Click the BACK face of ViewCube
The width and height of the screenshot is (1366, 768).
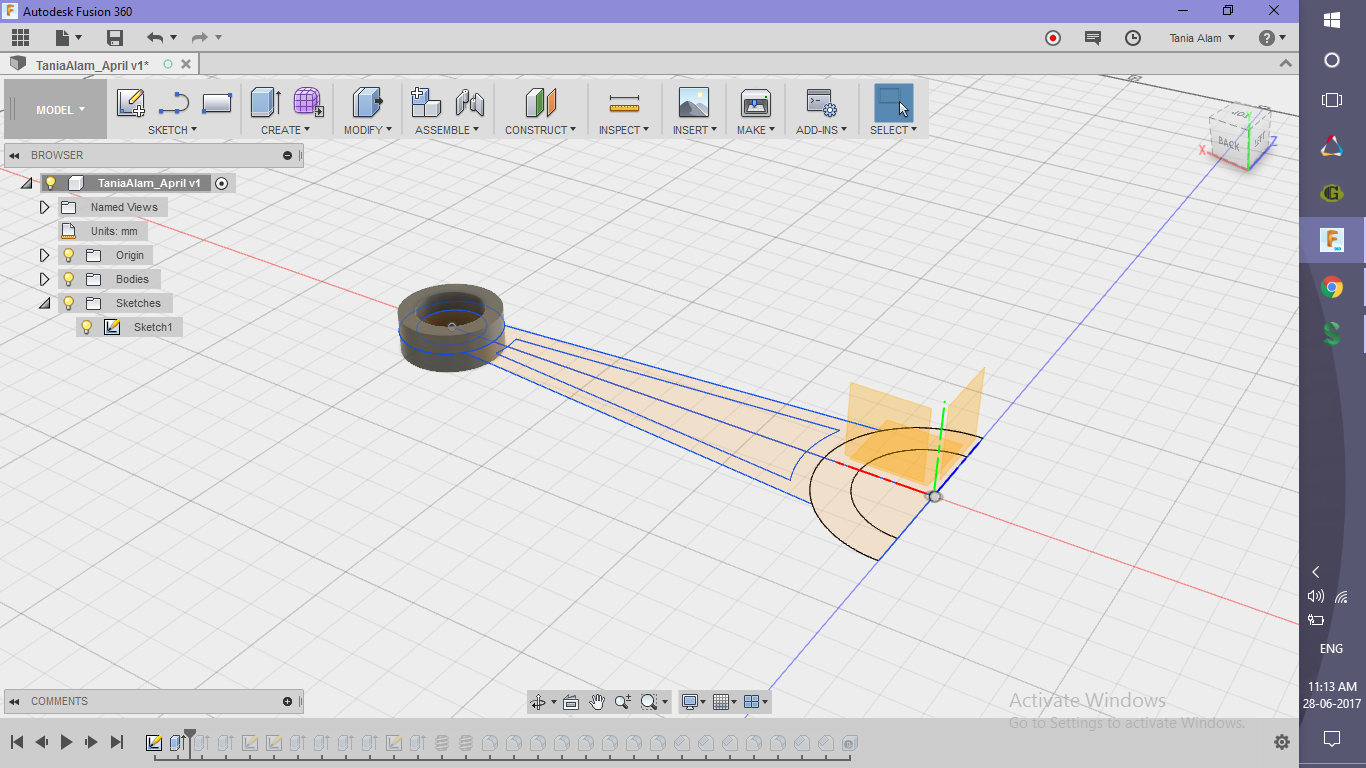click(x=1228, y=143)
